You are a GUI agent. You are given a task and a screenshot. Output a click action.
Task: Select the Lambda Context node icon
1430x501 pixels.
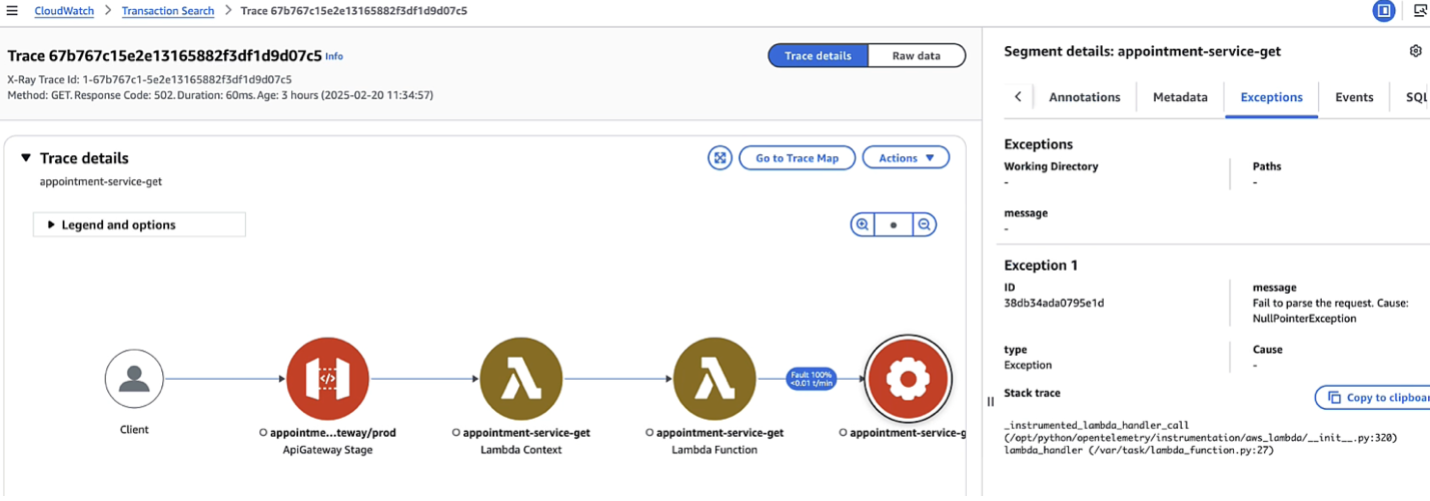coord(521,379)
